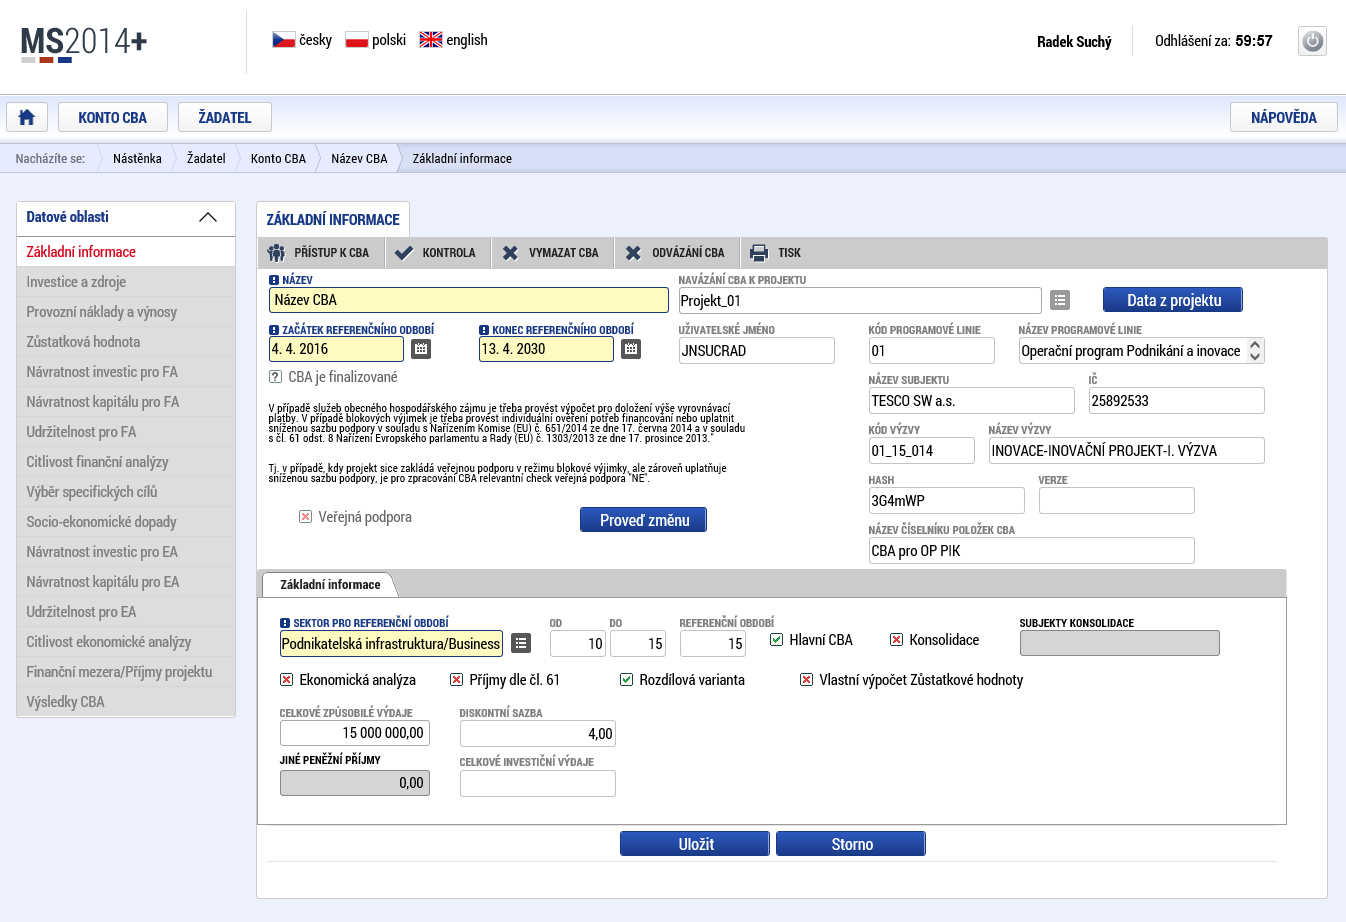Go to Konto CBA breadcrumb link

278,158
